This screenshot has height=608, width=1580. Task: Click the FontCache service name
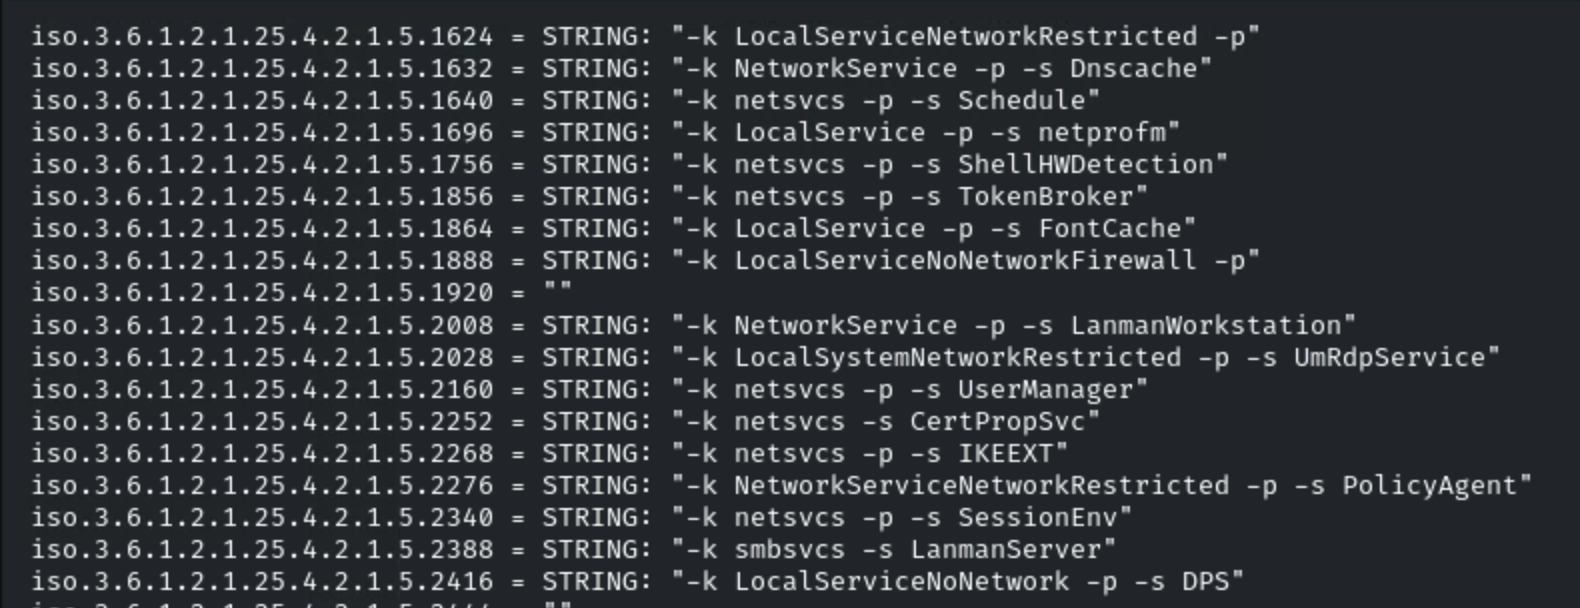pyautogui.click(x=1109, y=229)
